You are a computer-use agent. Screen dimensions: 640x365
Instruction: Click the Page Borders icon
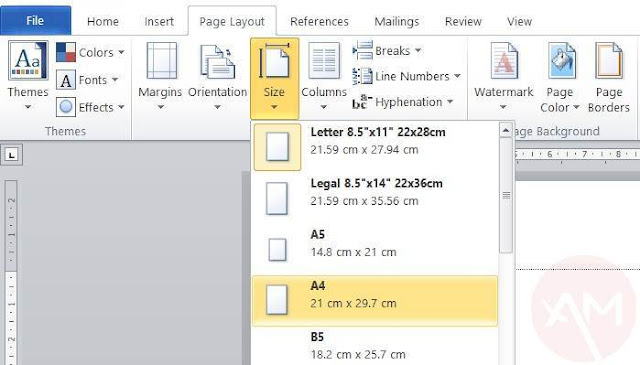coord(609,61)
